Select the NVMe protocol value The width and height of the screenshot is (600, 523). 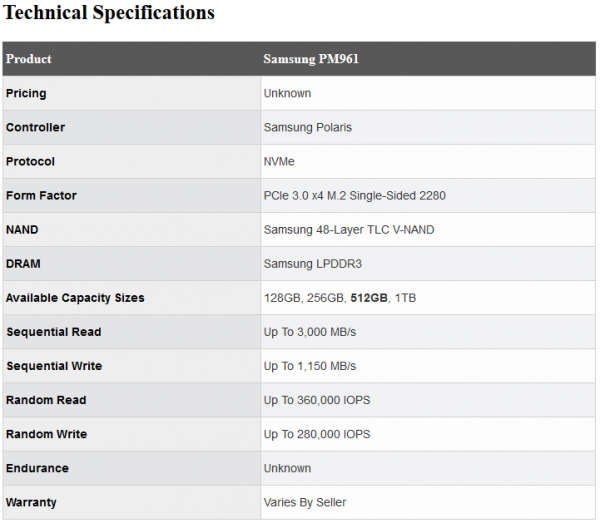(279, 161)
